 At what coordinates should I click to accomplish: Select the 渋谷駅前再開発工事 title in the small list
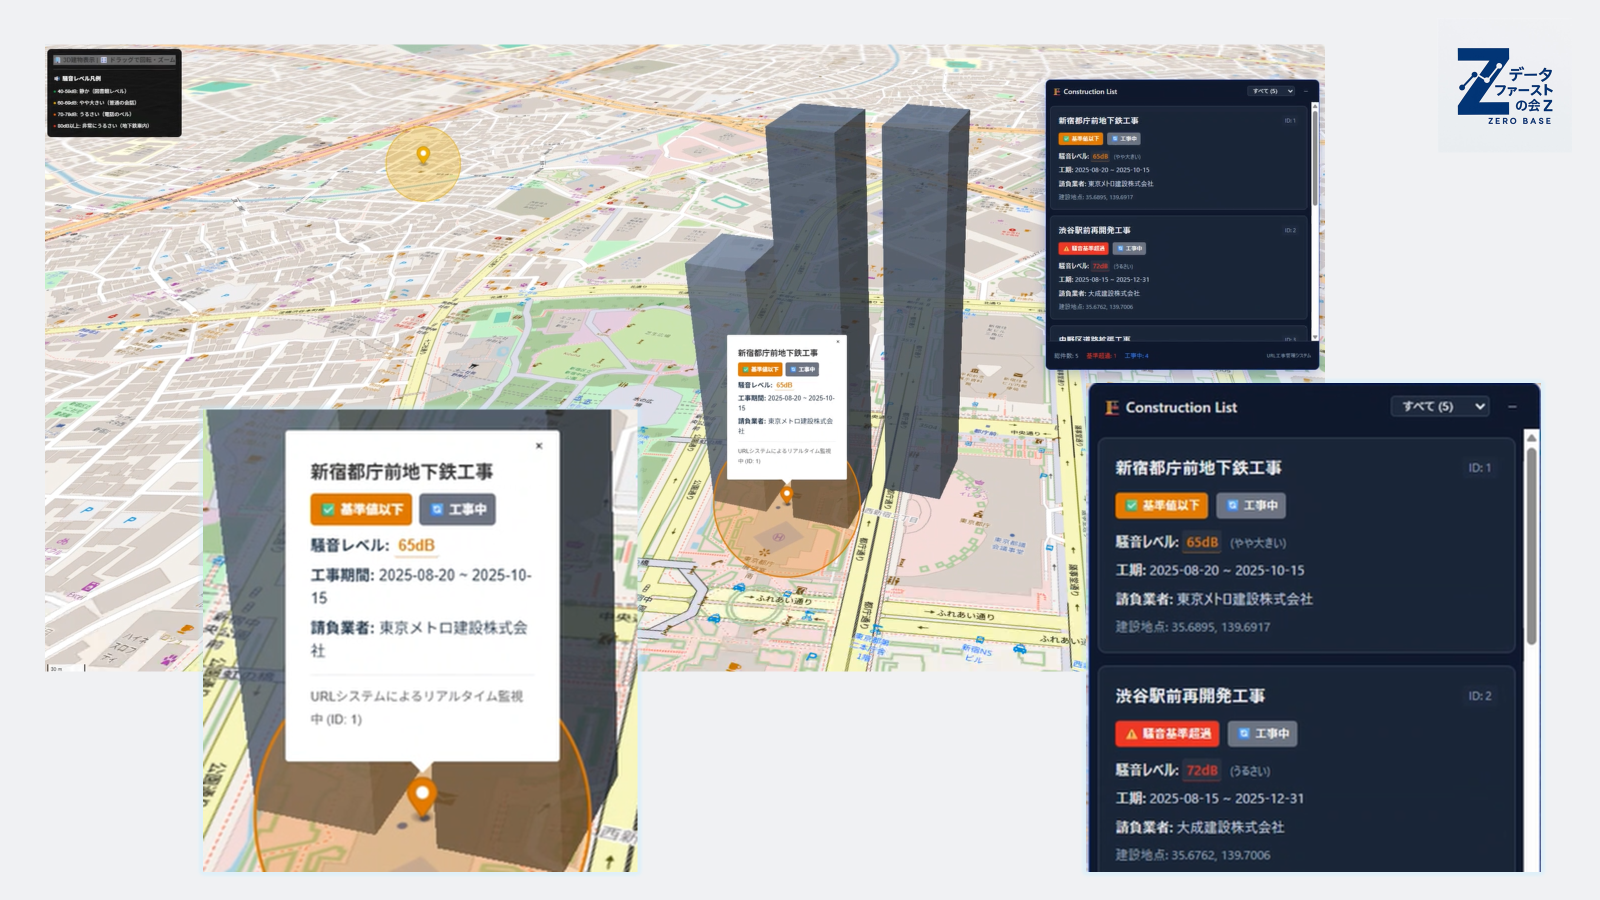coord(1094,231)
